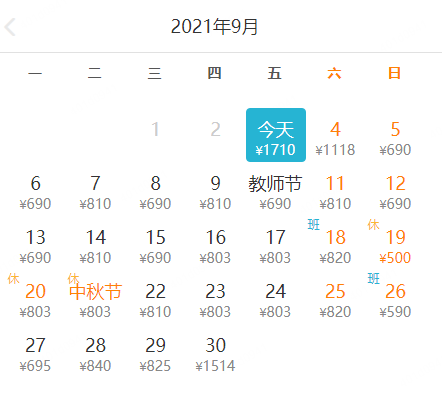The width and height of the screenshot is (442, 403).
Task: Pick September 4 priced ¥1118
Action: [x=335, y=138]
